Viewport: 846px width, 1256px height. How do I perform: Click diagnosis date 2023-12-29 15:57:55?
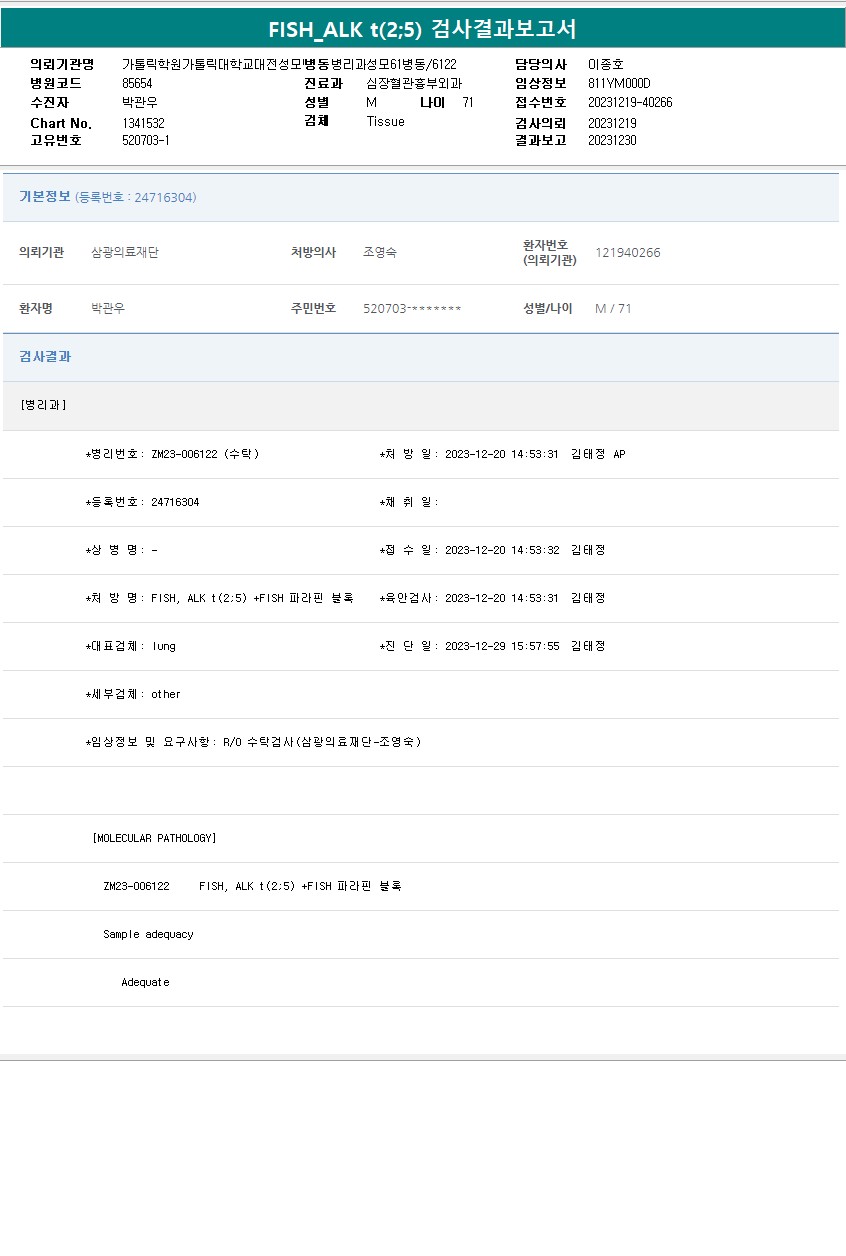501,646
